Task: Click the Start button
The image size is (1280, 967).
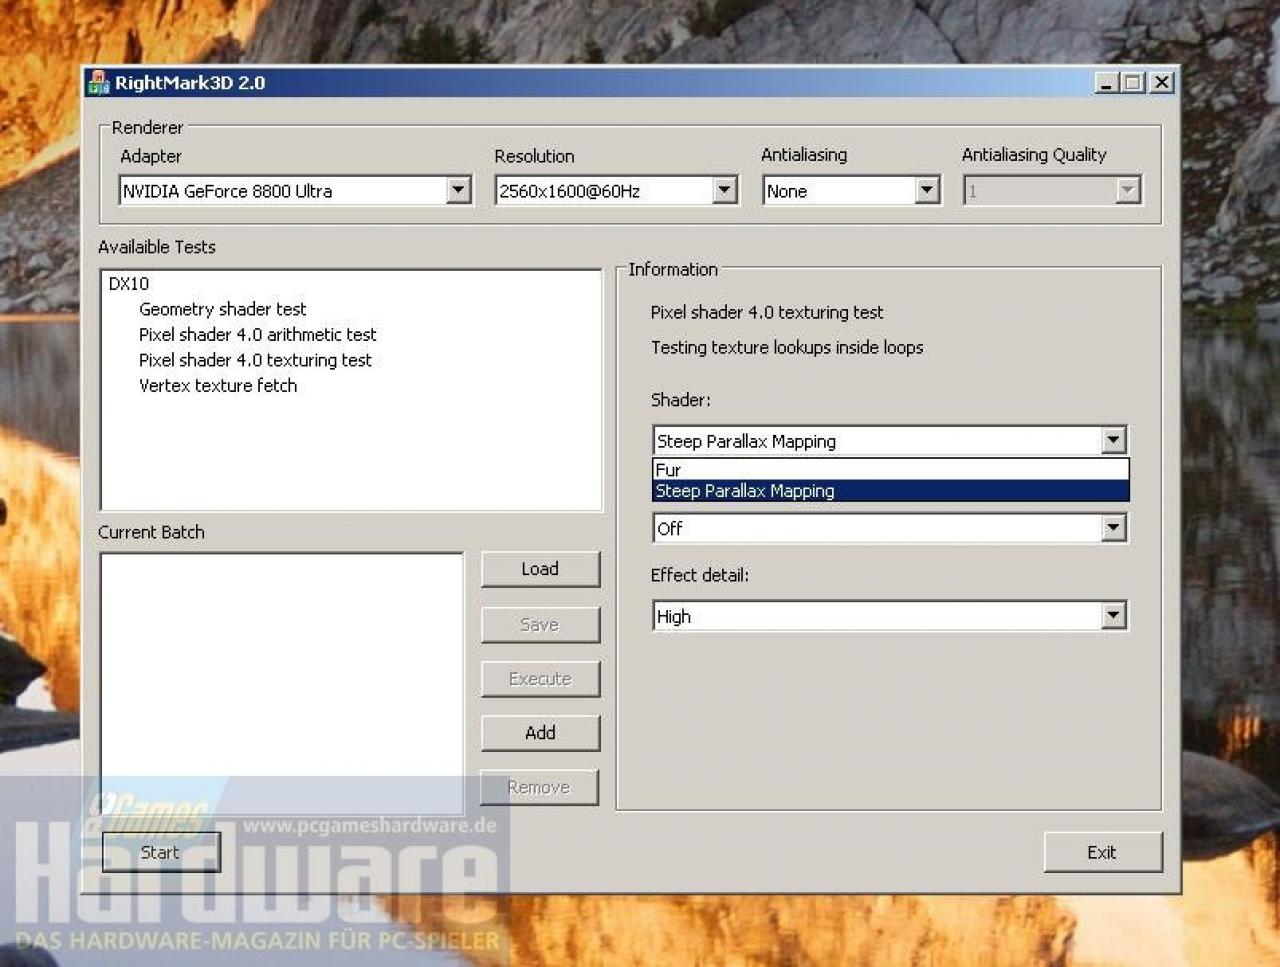Action: (160, 852)
